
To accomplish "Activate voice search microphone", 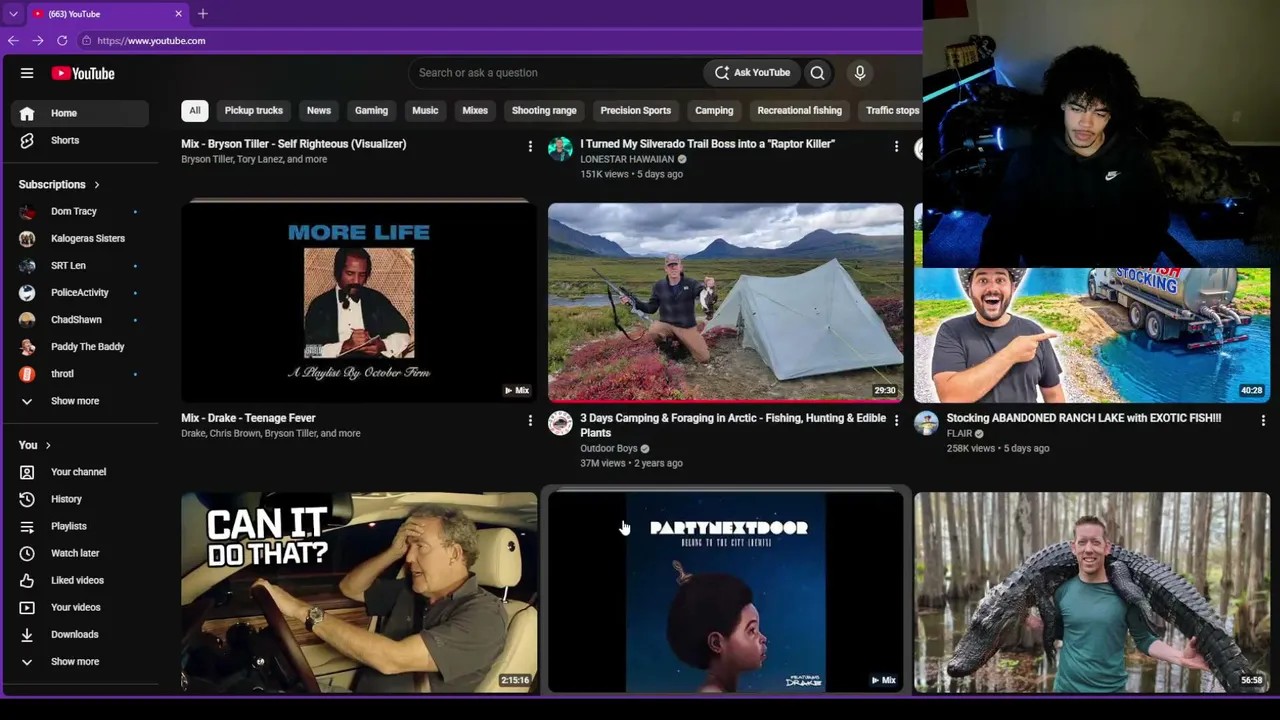I will (x=859, y=72).
